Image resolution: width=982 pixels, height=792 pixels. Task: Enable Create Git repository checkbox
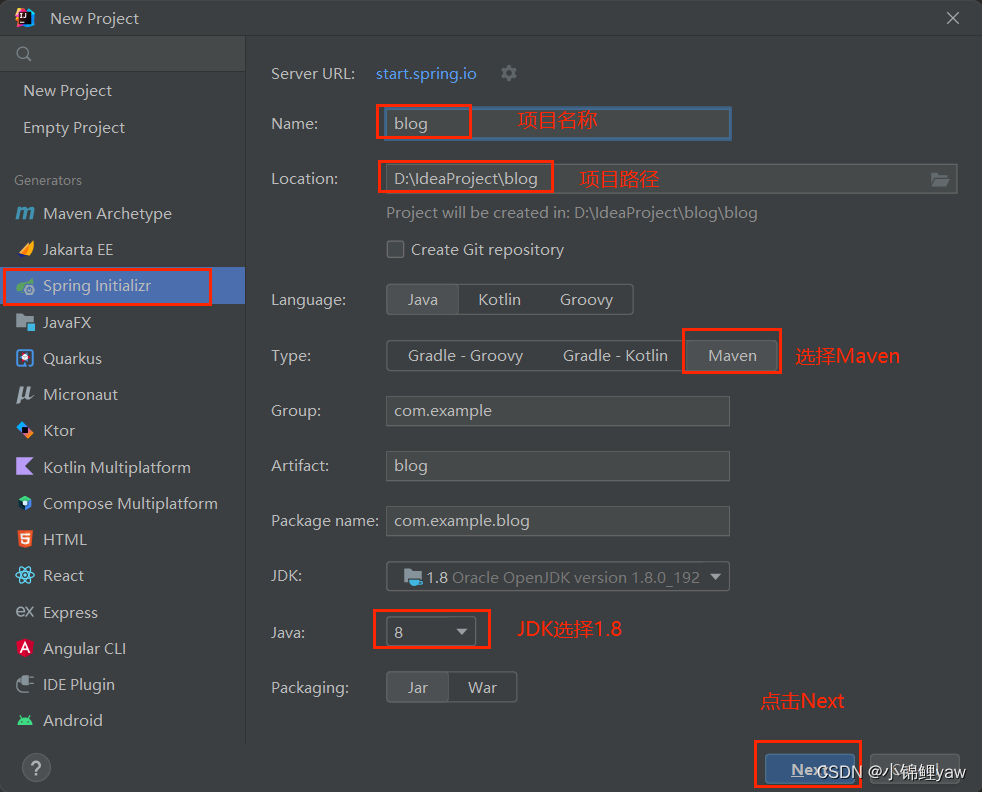click(395, 249)
